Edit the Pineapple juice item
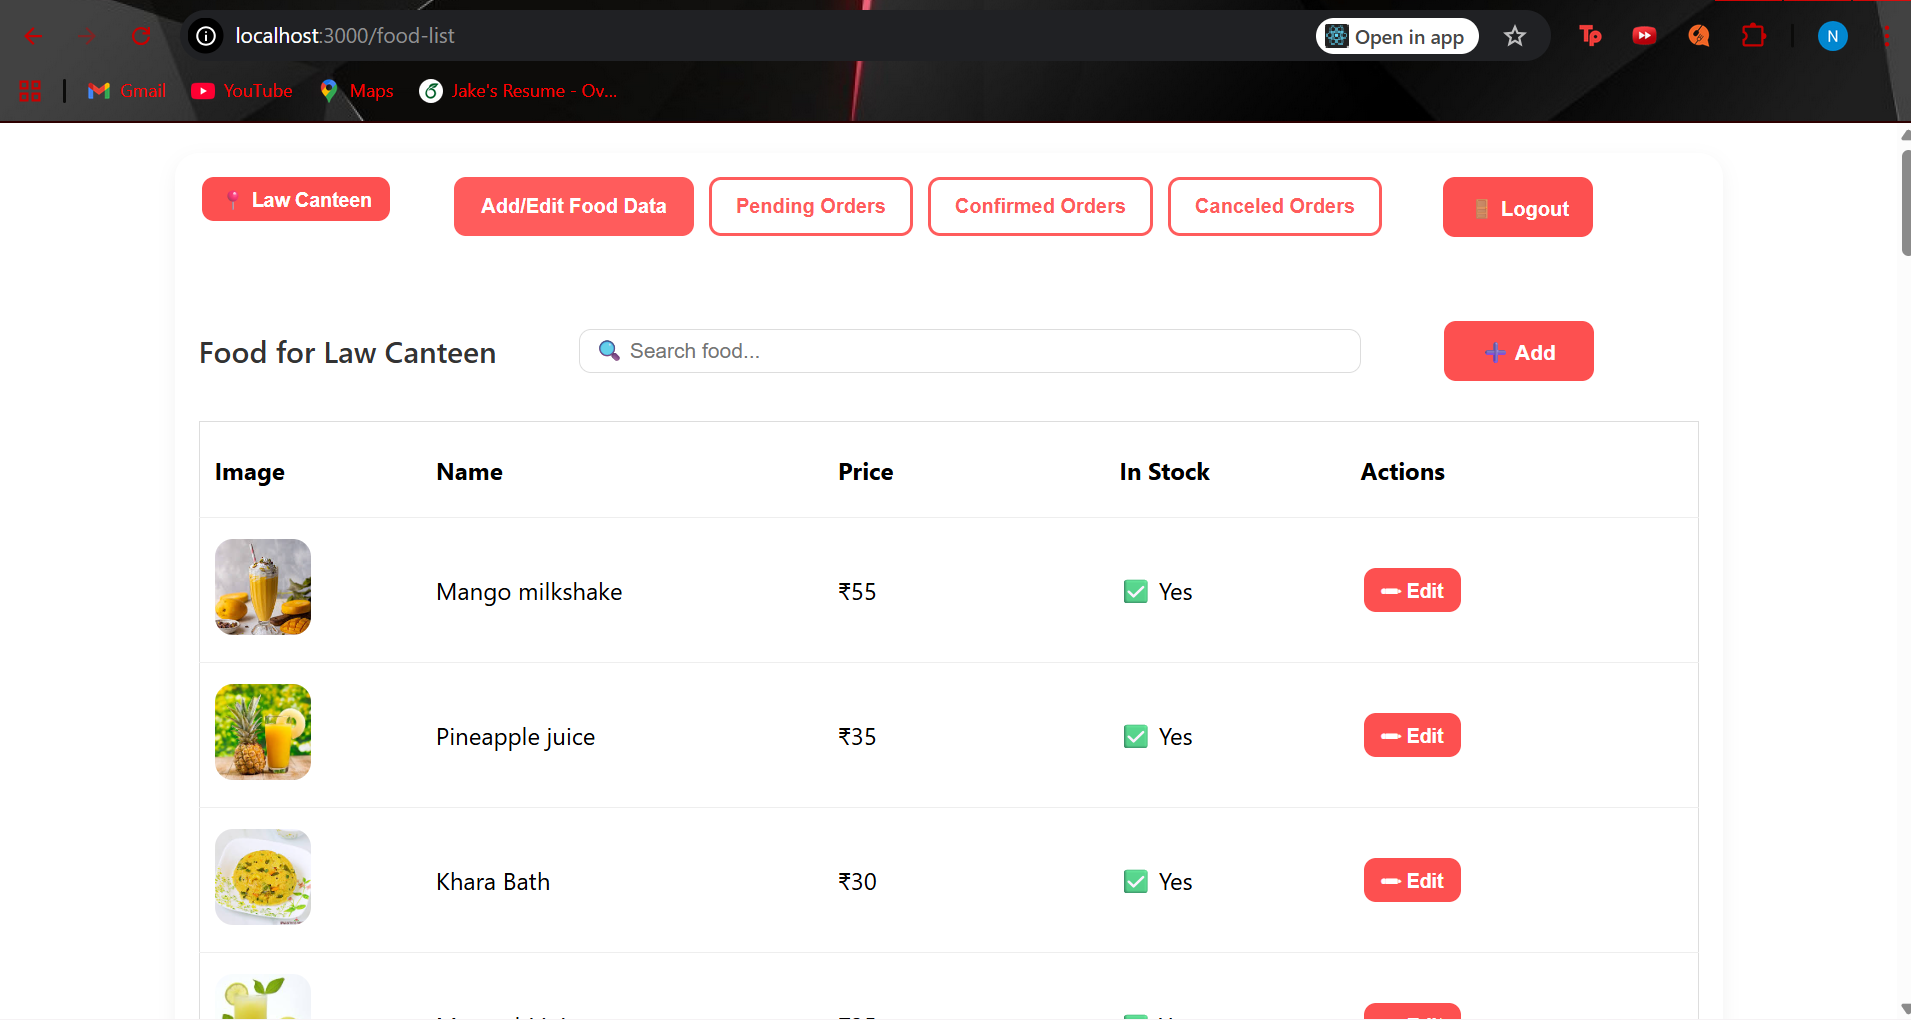Viewport: 1911px width, 1020px height. tap(1412, 735)
